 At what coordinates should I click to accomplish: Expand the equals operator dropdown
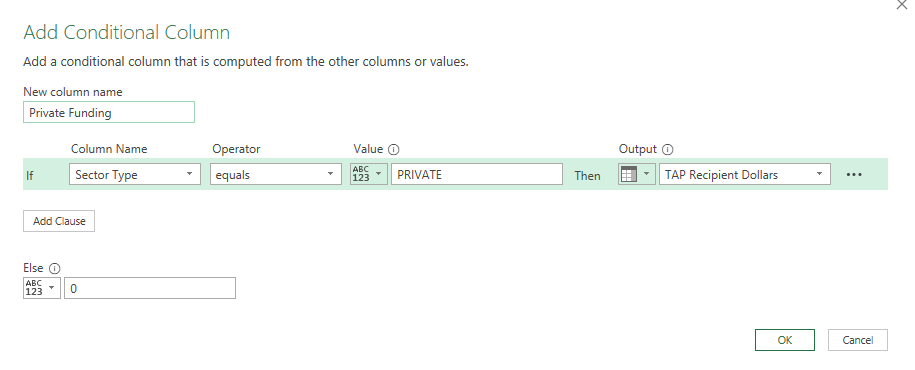pyautogui.click(x=276, y=174)
